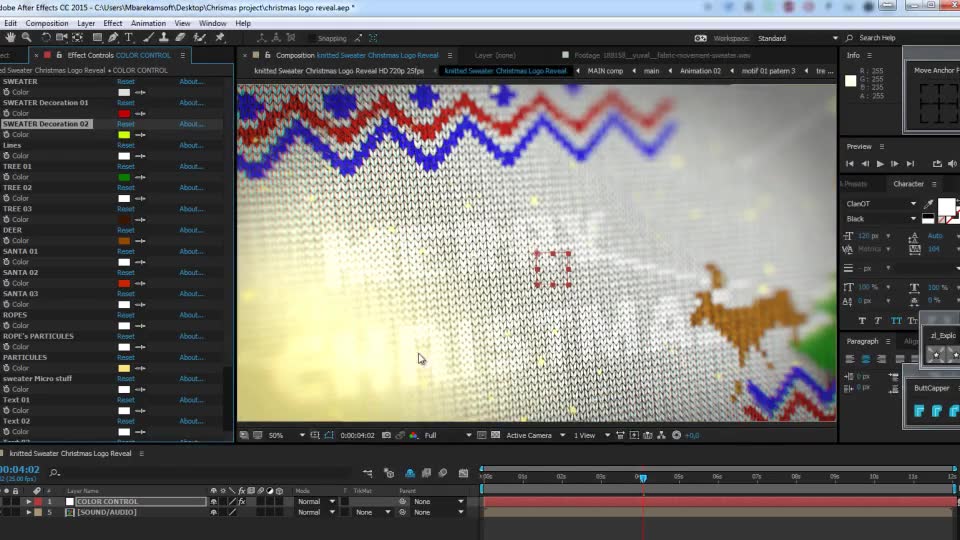The image size is (960, 540).
Task: Open the magnification 50% dropdown
Action: point(287,435)
